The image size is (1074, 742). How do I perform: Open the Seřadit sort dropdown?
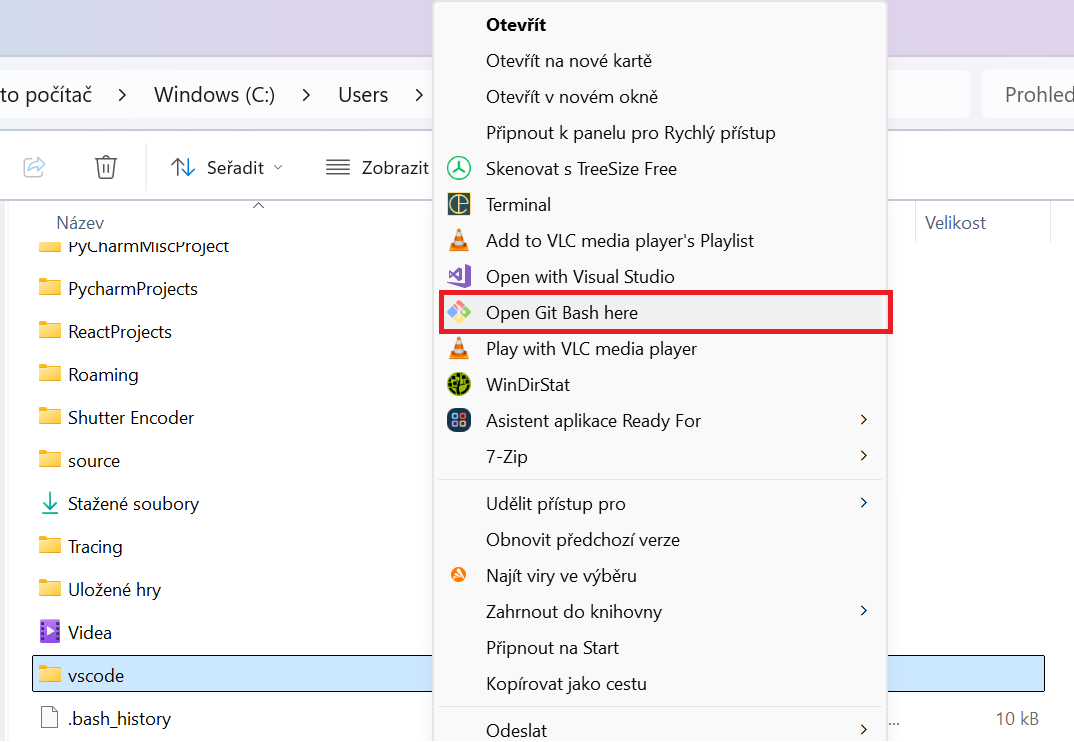click(227, 167)
